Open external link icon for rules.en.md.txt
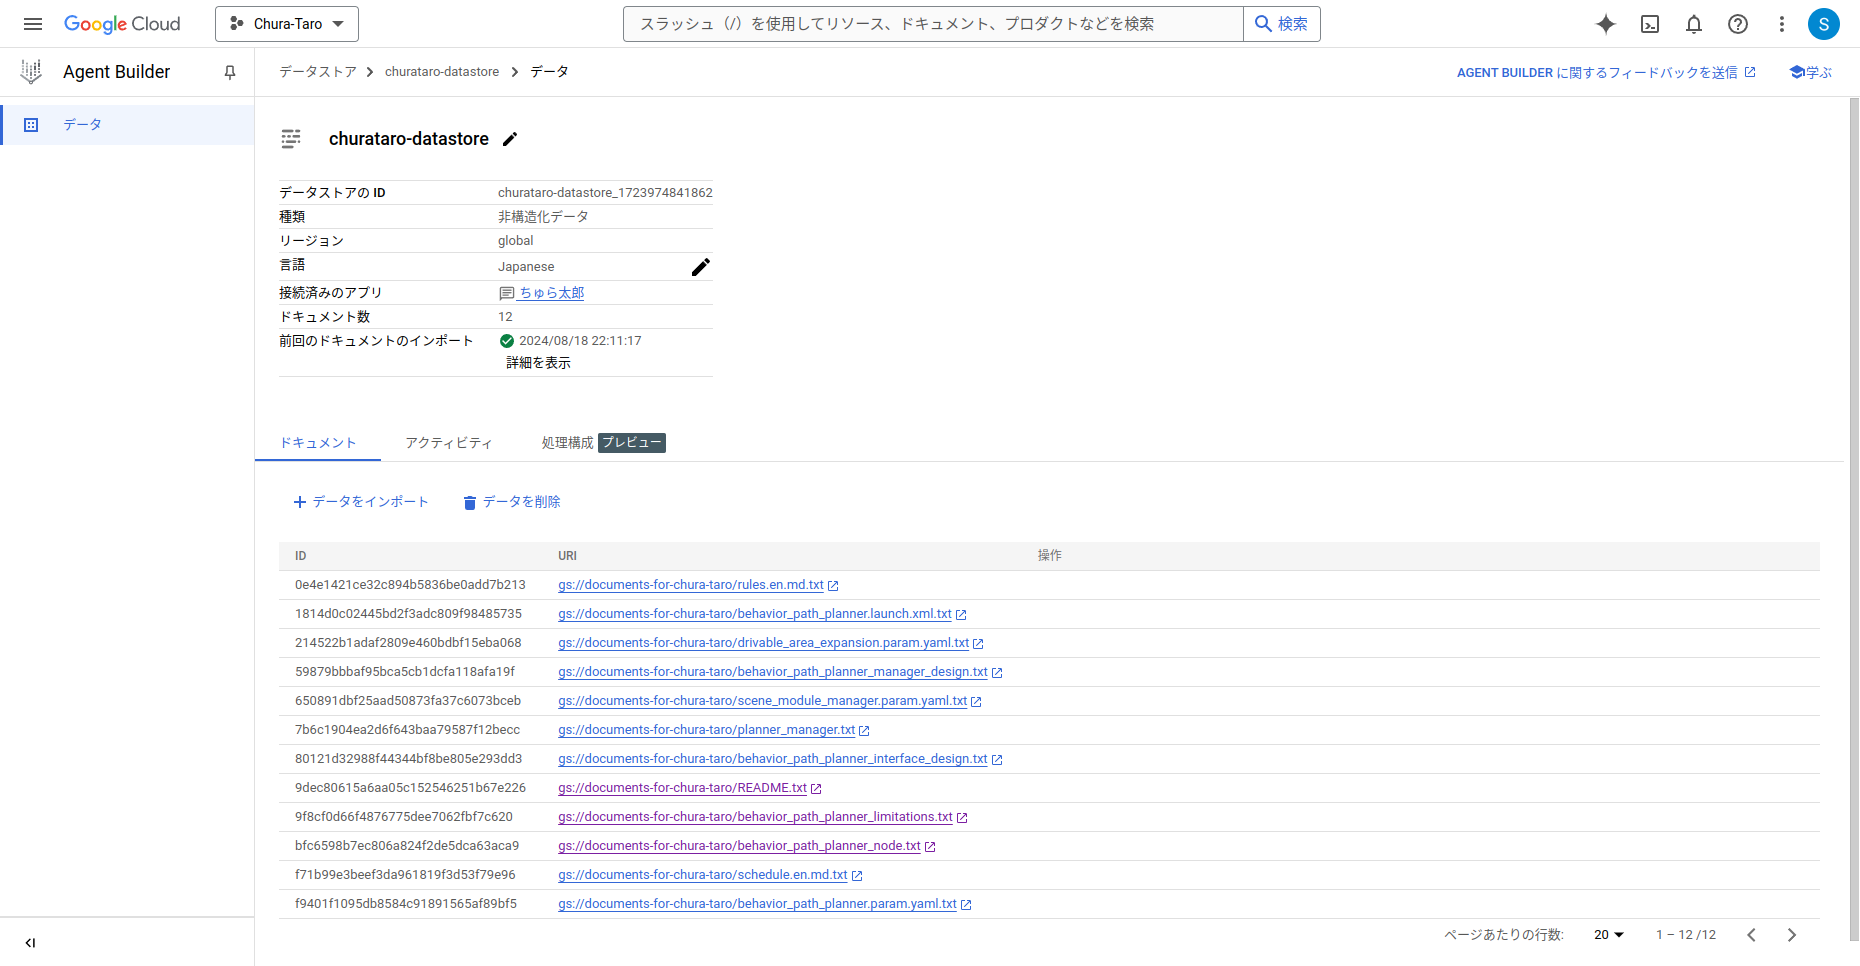 click(x=833, y=586)
